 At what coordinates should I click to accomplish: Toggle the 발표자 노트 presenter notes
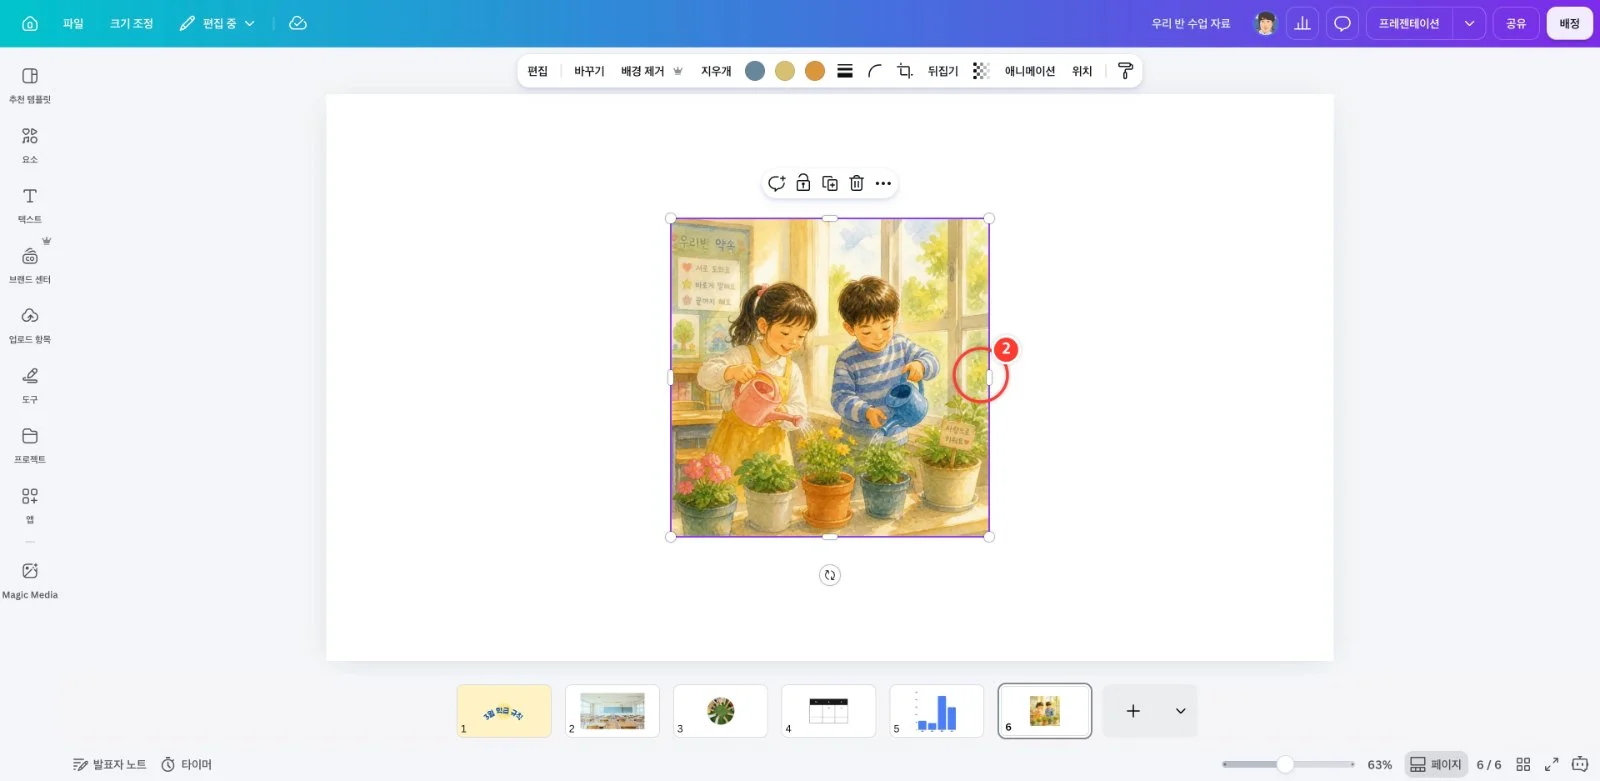(x=109, y=764)
